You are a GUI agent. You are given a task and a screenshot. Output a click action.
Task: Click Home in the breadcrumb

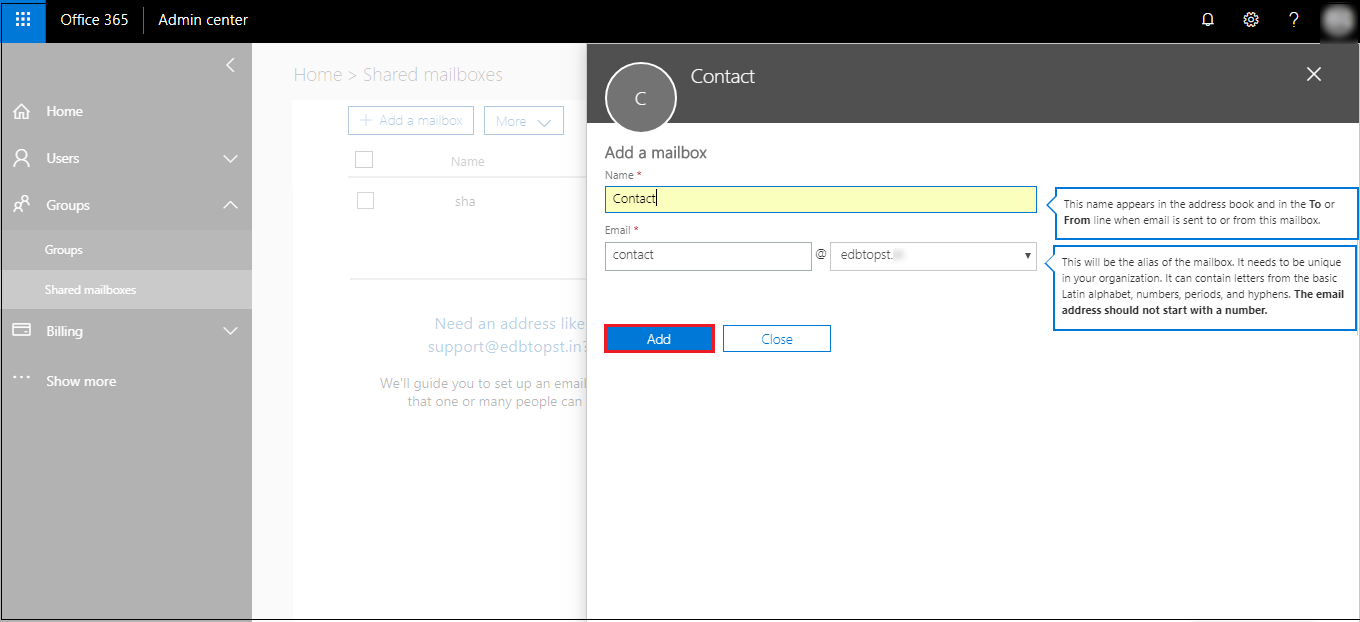click(x=318, y=75)
